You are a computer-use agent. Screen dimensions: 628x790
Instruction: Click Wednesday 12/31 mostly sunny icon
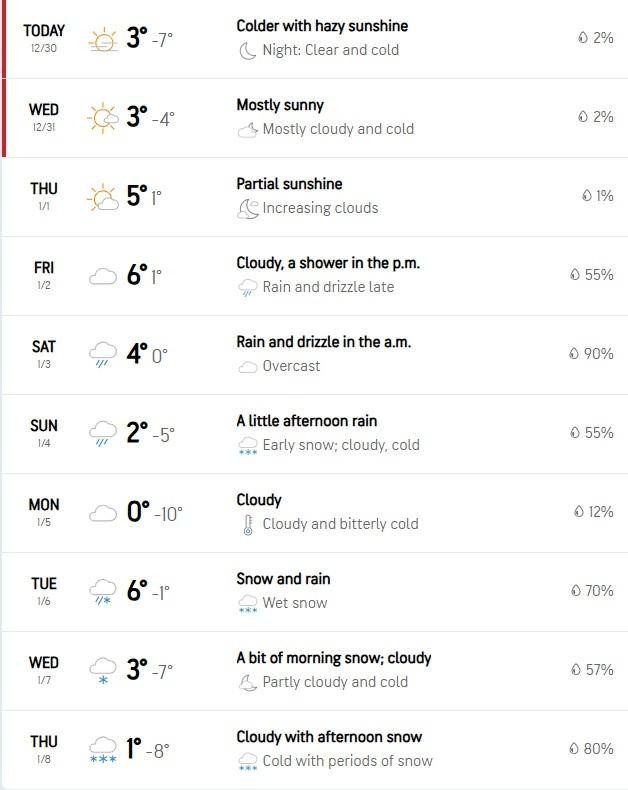coord(103,118)
